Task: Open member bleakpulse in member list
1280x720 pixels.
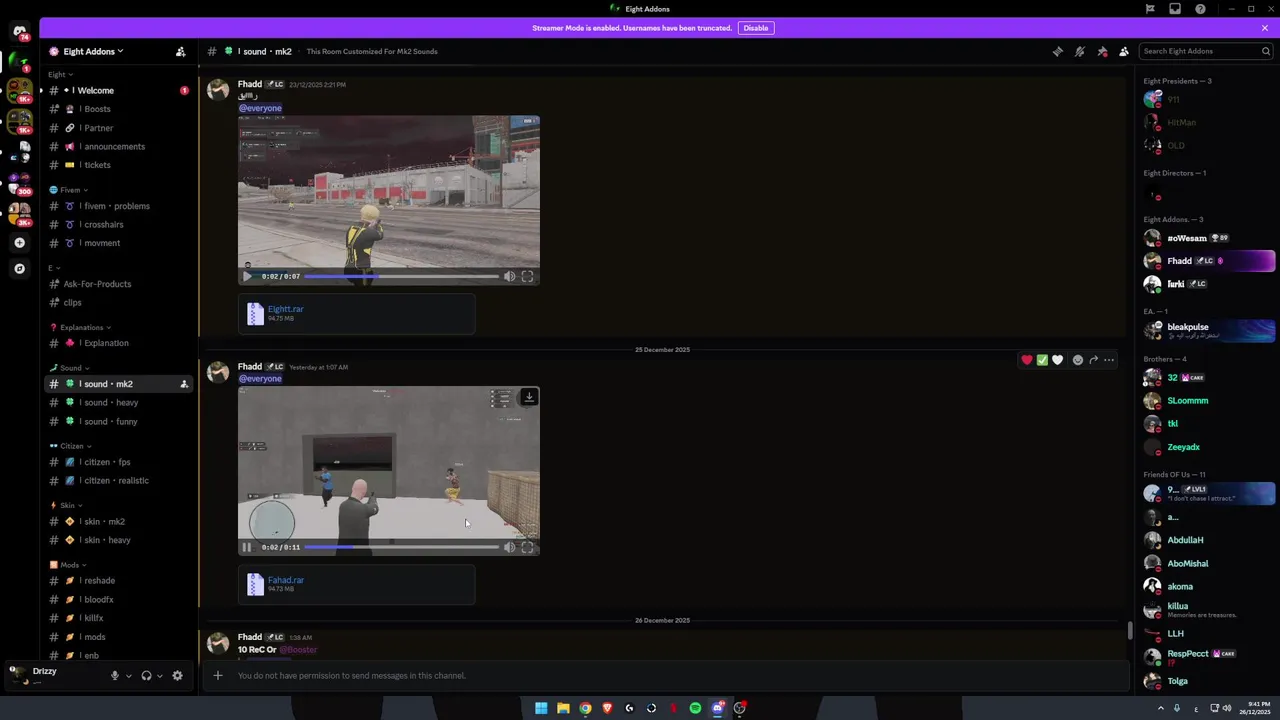Action: point(1209,330)
